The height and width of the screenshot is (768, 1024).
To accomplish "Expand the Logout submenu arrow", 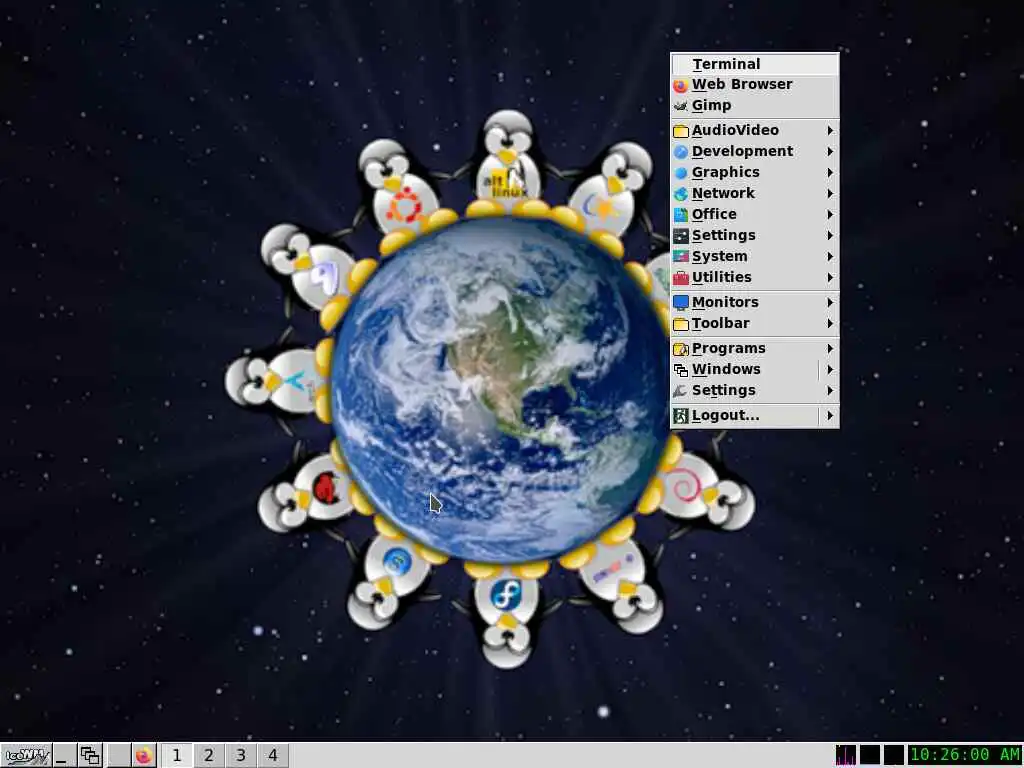I will click(x=830, y=415).
